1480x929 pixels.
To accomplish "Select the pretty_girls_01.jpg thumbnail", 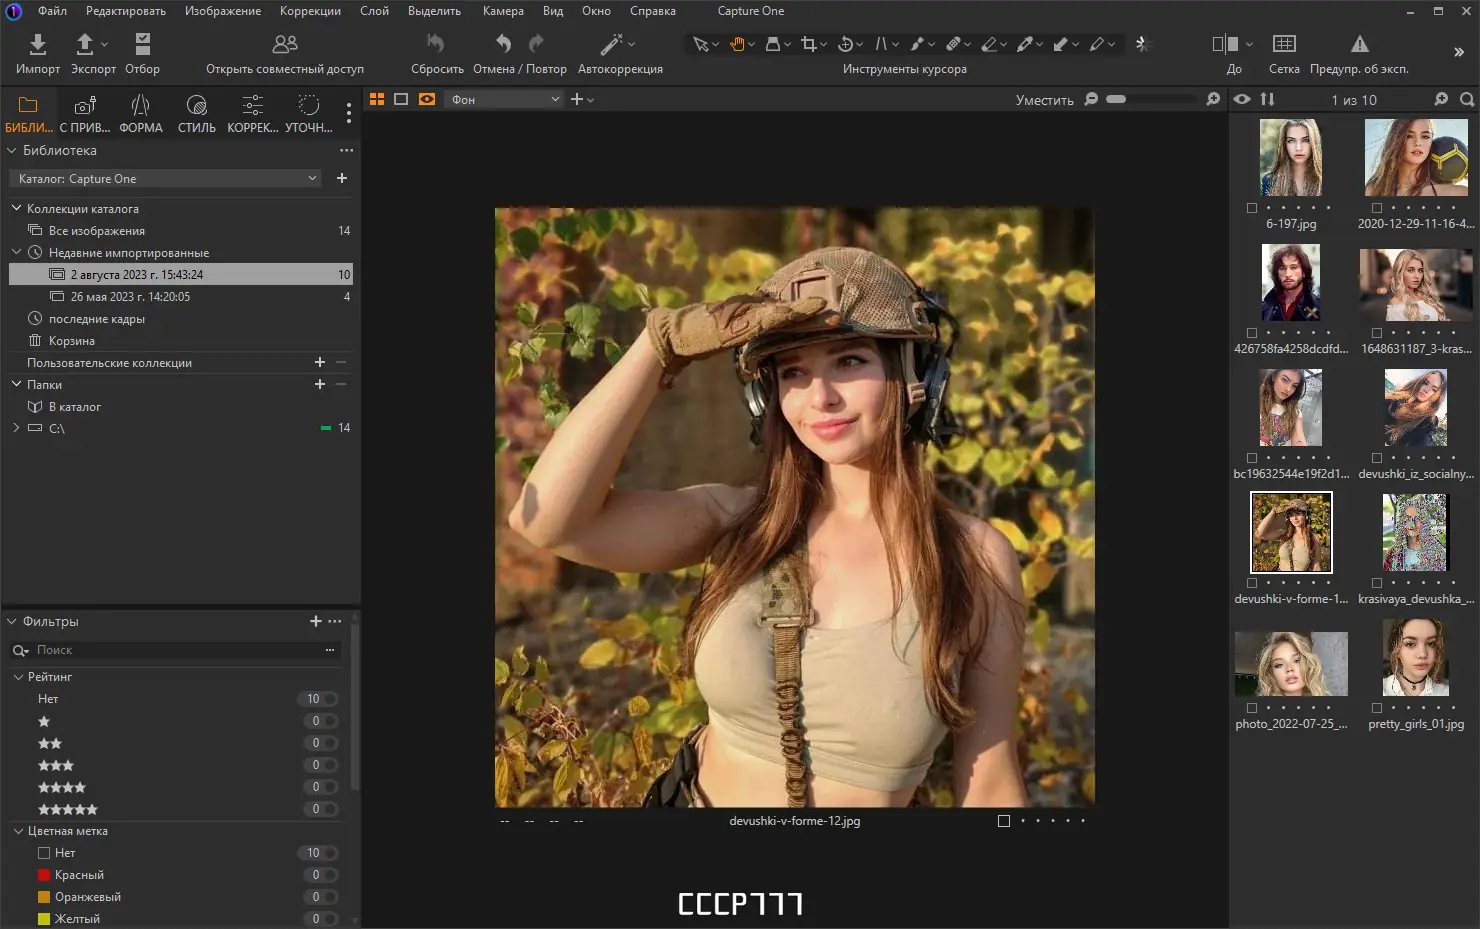I will click(1415, 658).
